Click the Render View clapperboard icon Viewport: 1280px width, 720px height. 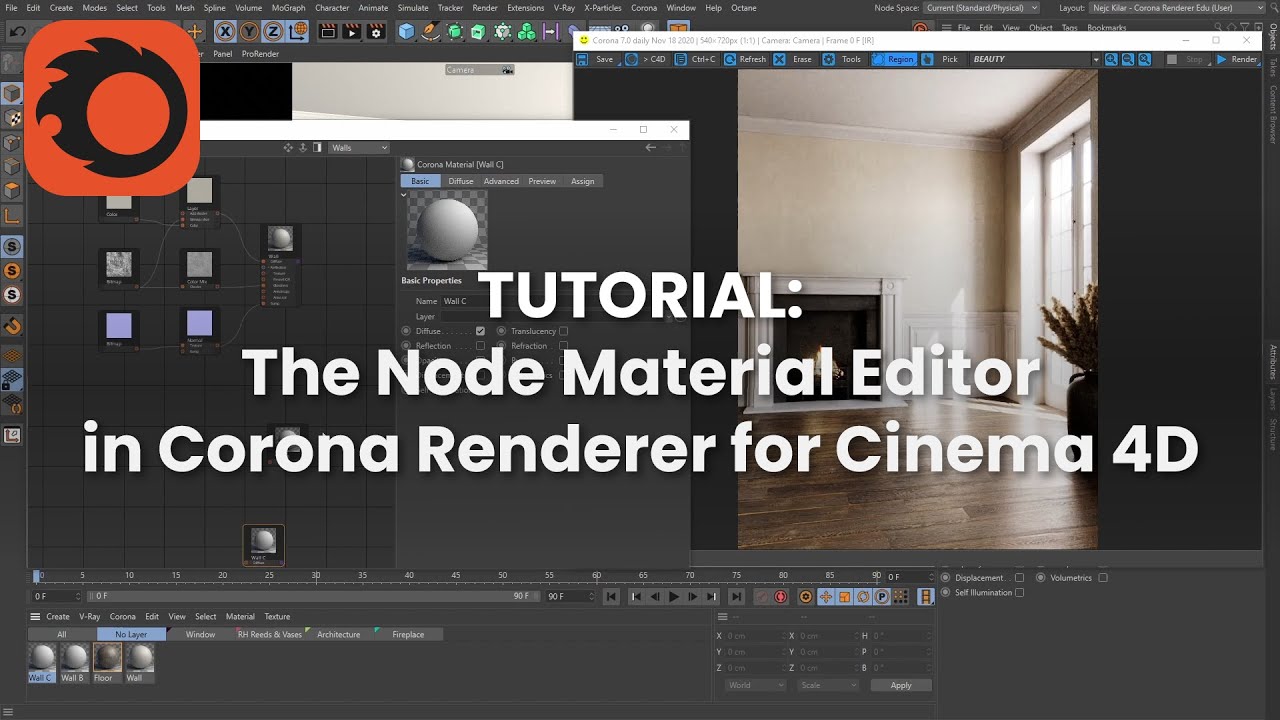tap(327, 32)
